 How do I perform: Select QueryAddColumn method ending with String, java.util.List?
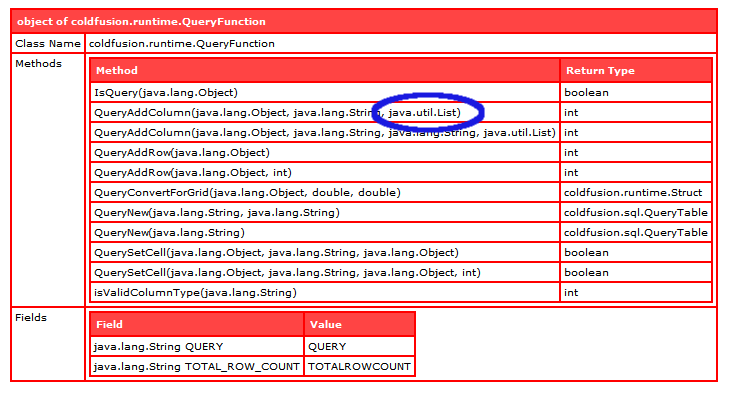point(325,113)
